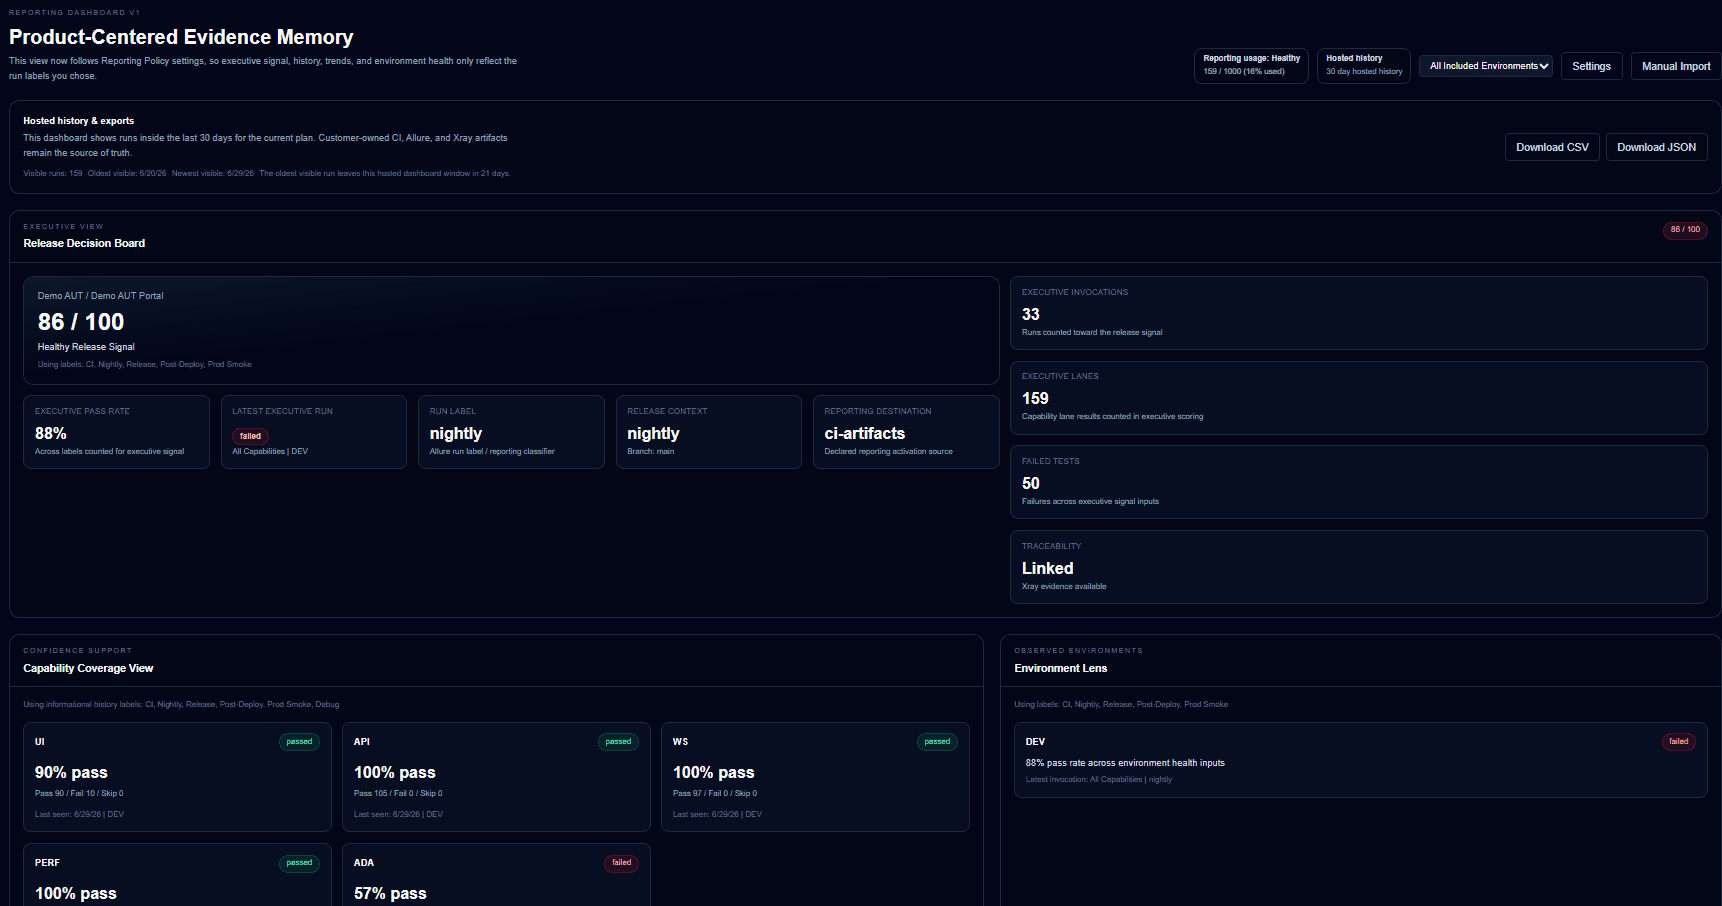This screenshot has height=906, width=1722.
Task: Click the passed badge on the WS card
Action: tap(937, 742)
